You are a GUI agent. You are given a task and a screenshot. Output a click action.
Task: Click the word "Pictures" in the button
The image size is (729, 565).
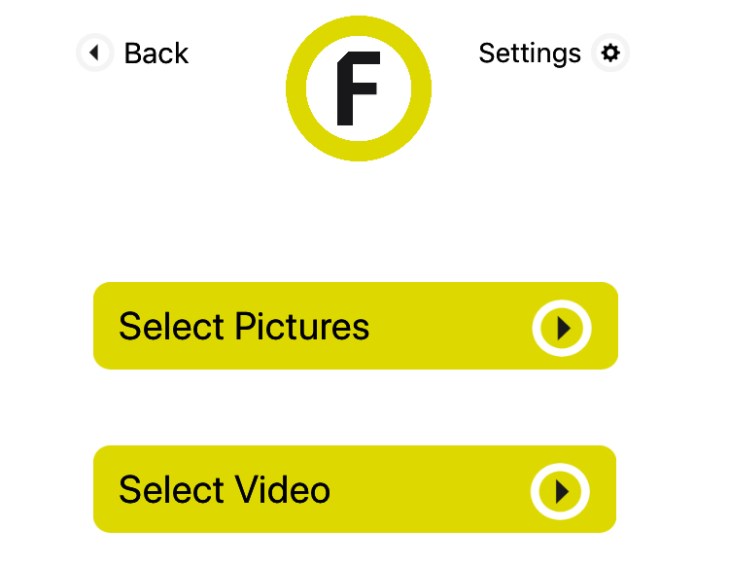pyautogui.click(x=302, y=327)
